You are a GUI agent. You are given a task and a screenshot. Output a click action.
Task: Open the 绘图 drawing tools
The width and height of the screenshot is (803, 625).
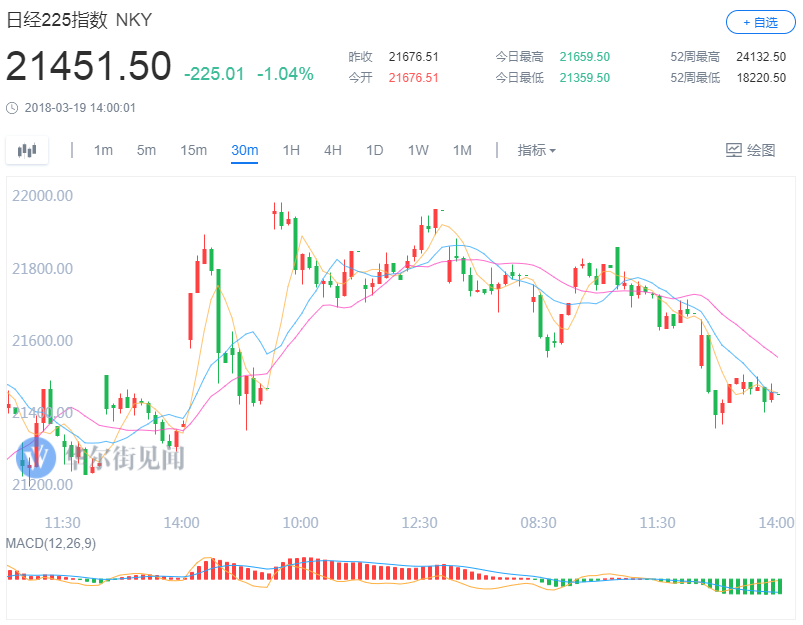pos(750,150)
